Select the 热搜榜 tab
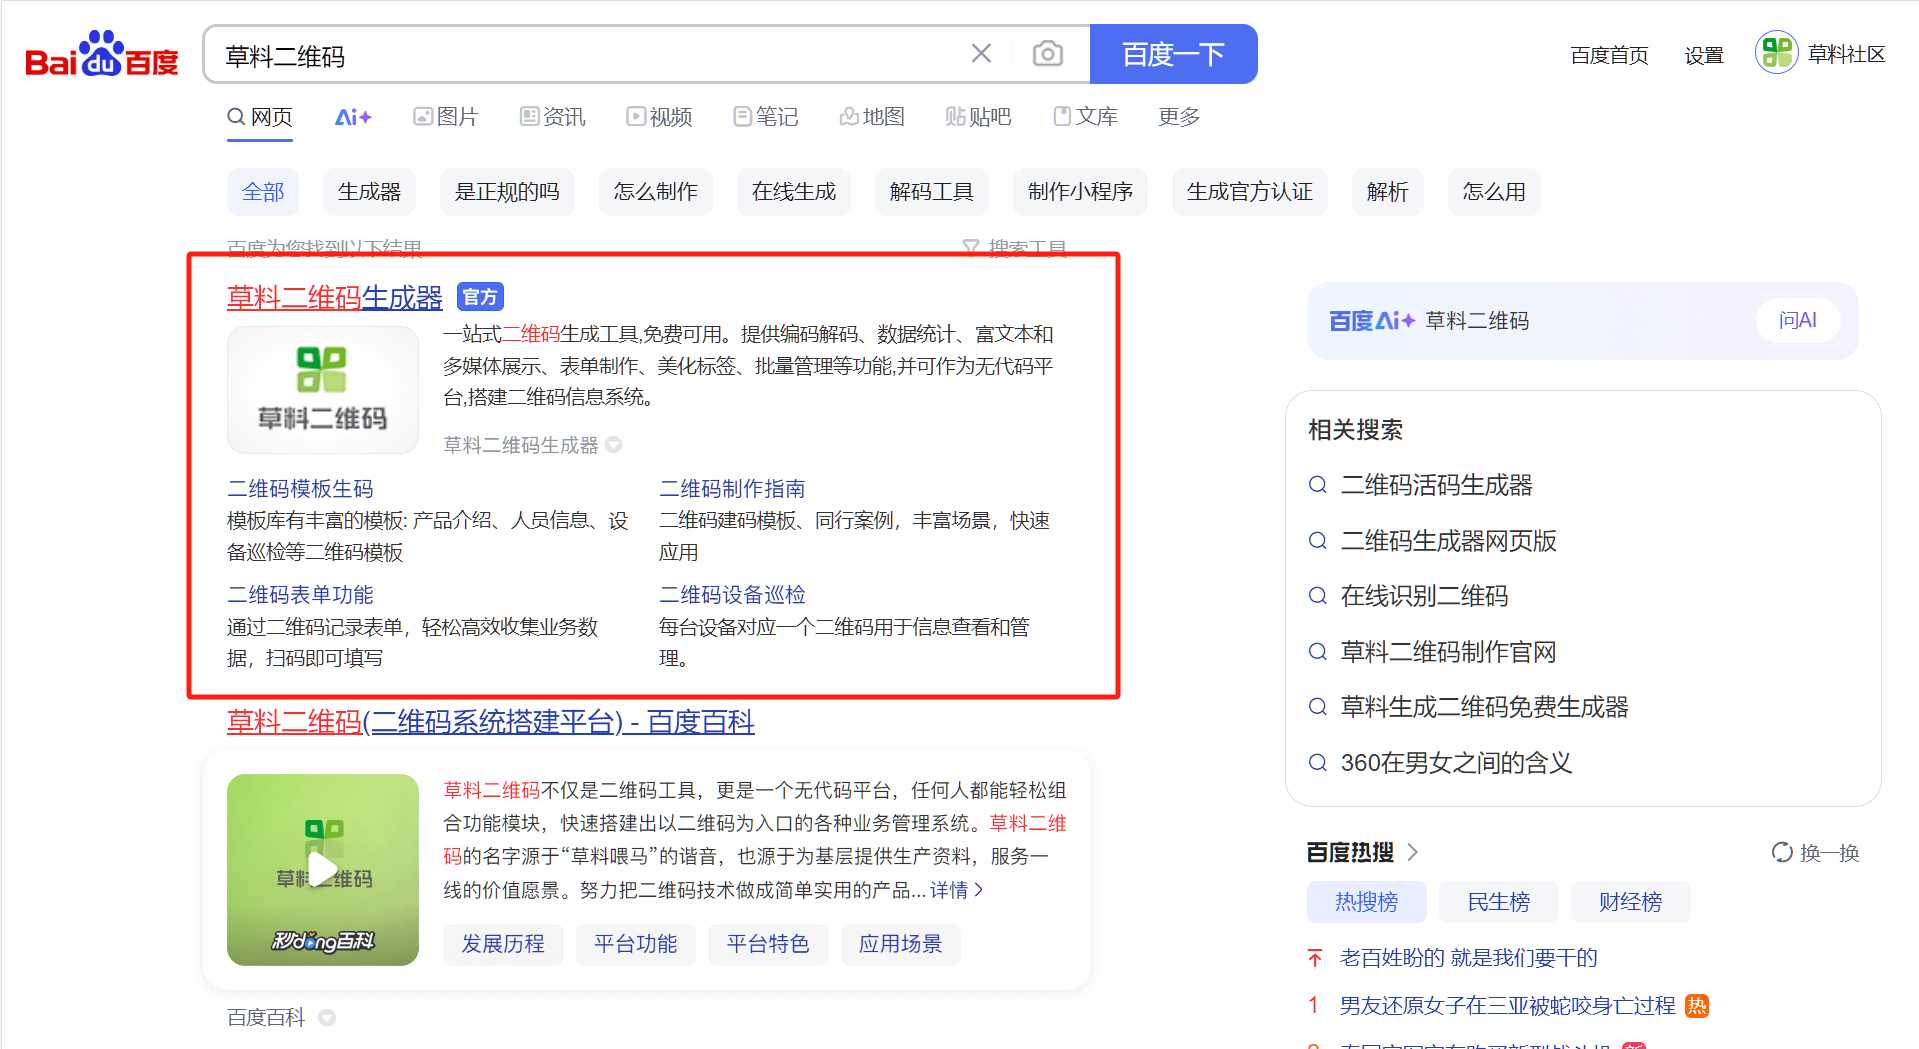 1366,902
